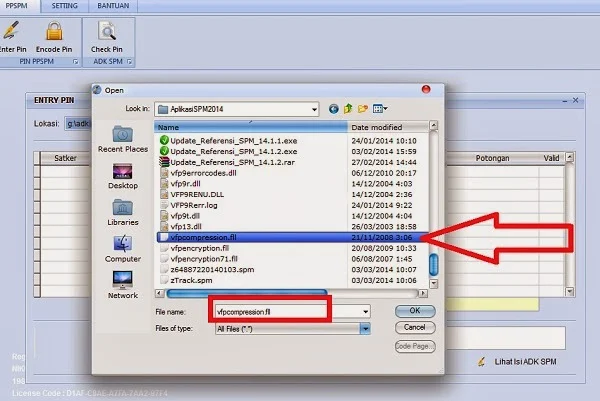
Task: Open Computer location
Action: click(123, 249)
